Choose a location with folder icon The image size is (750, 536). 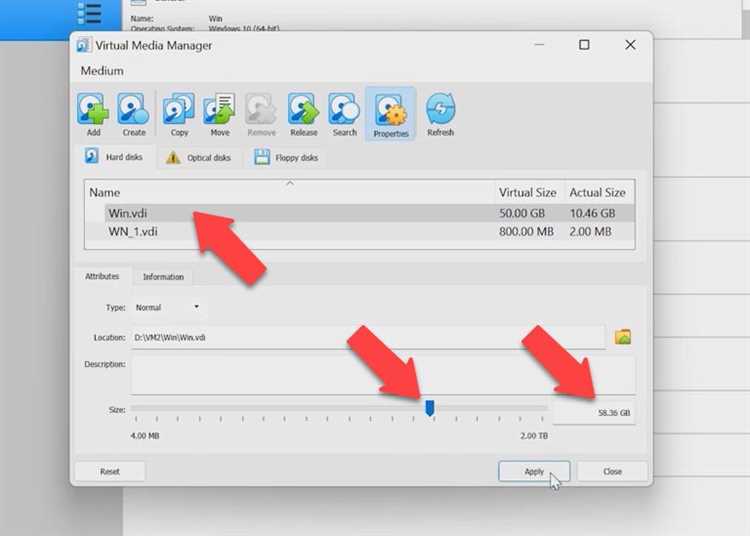pyautogui.click(x=622, y=337)
